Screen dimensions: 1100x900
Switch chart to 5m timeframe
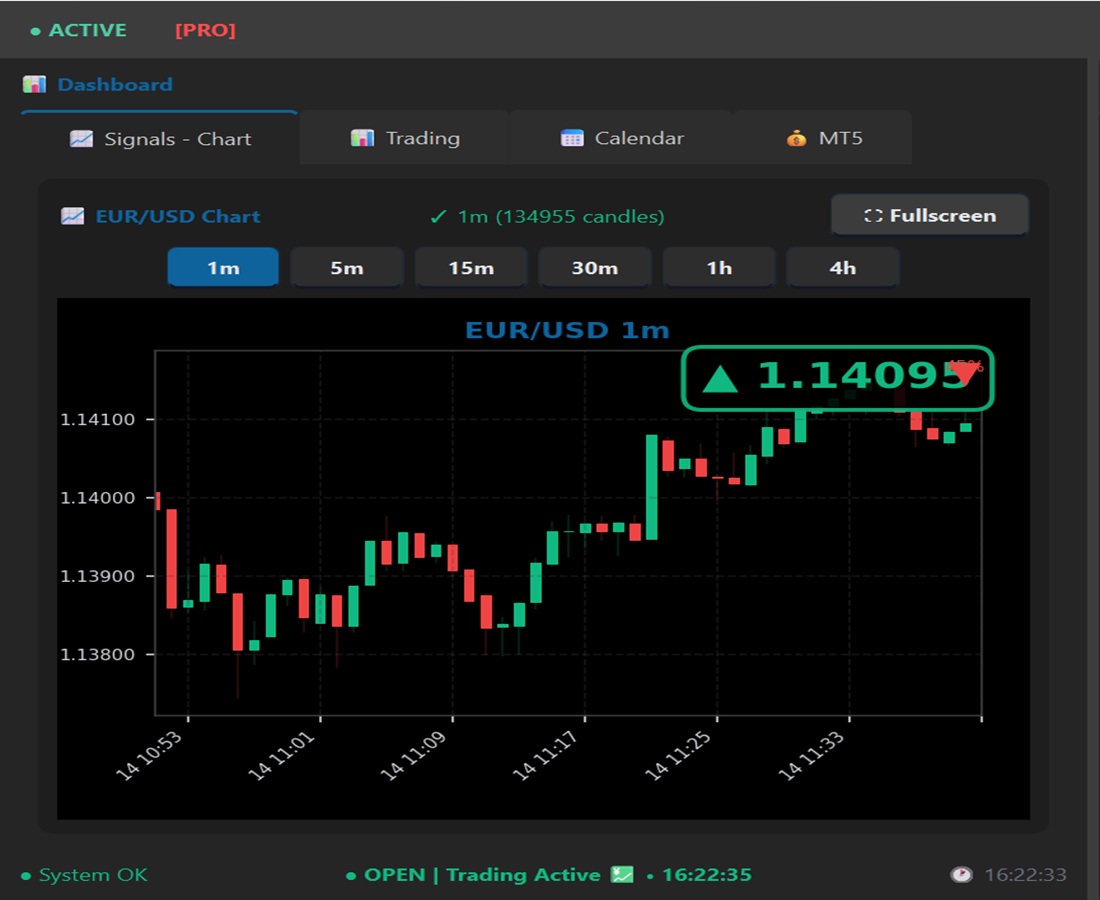pyautogui.click(x=347, y=268)
